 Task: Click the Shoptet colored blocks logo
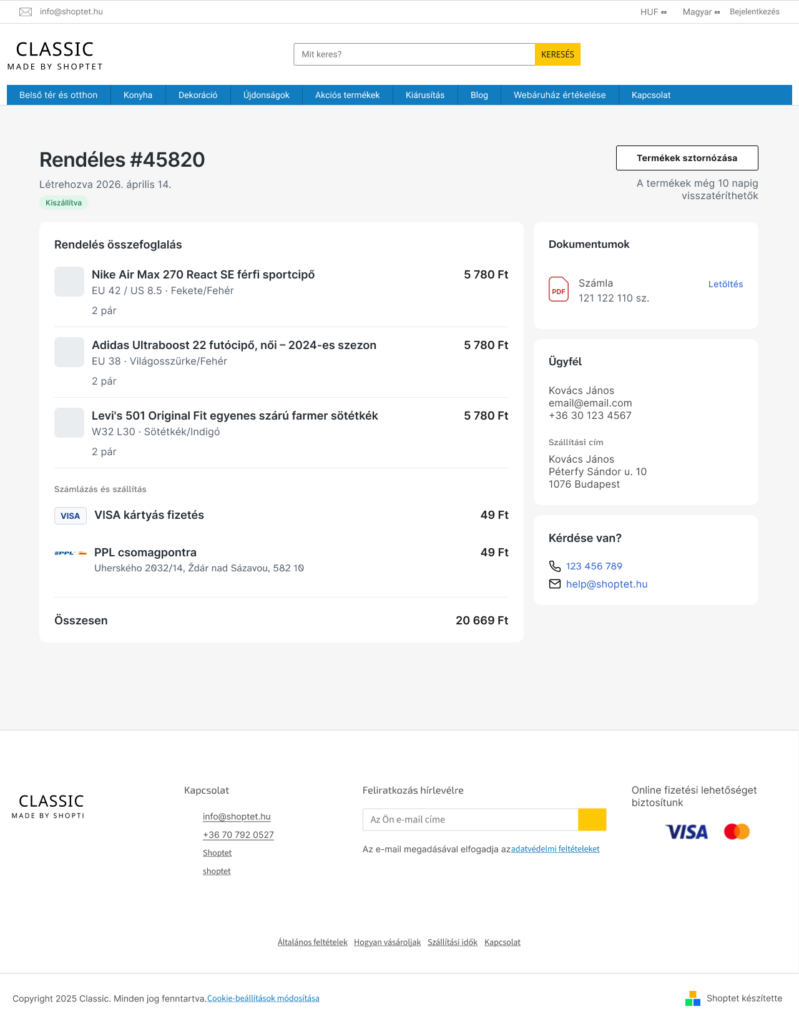click(693, 998)
